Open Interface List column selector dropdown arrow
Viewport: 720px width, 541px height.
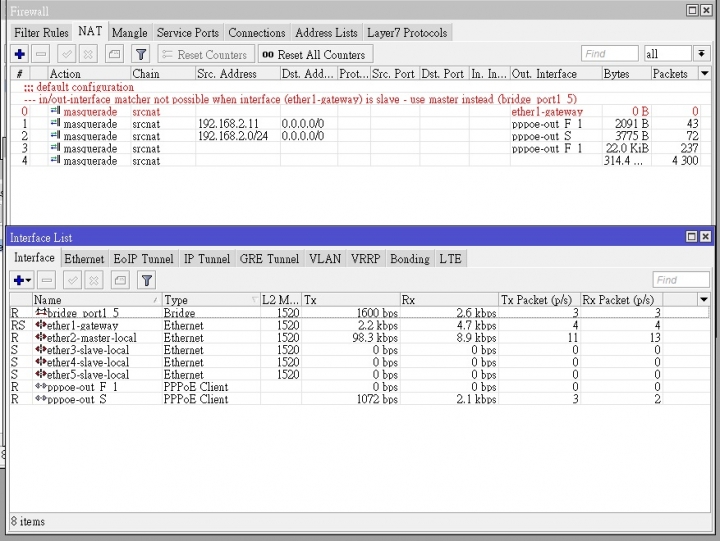pyautogui.click(x=703, y=300)
